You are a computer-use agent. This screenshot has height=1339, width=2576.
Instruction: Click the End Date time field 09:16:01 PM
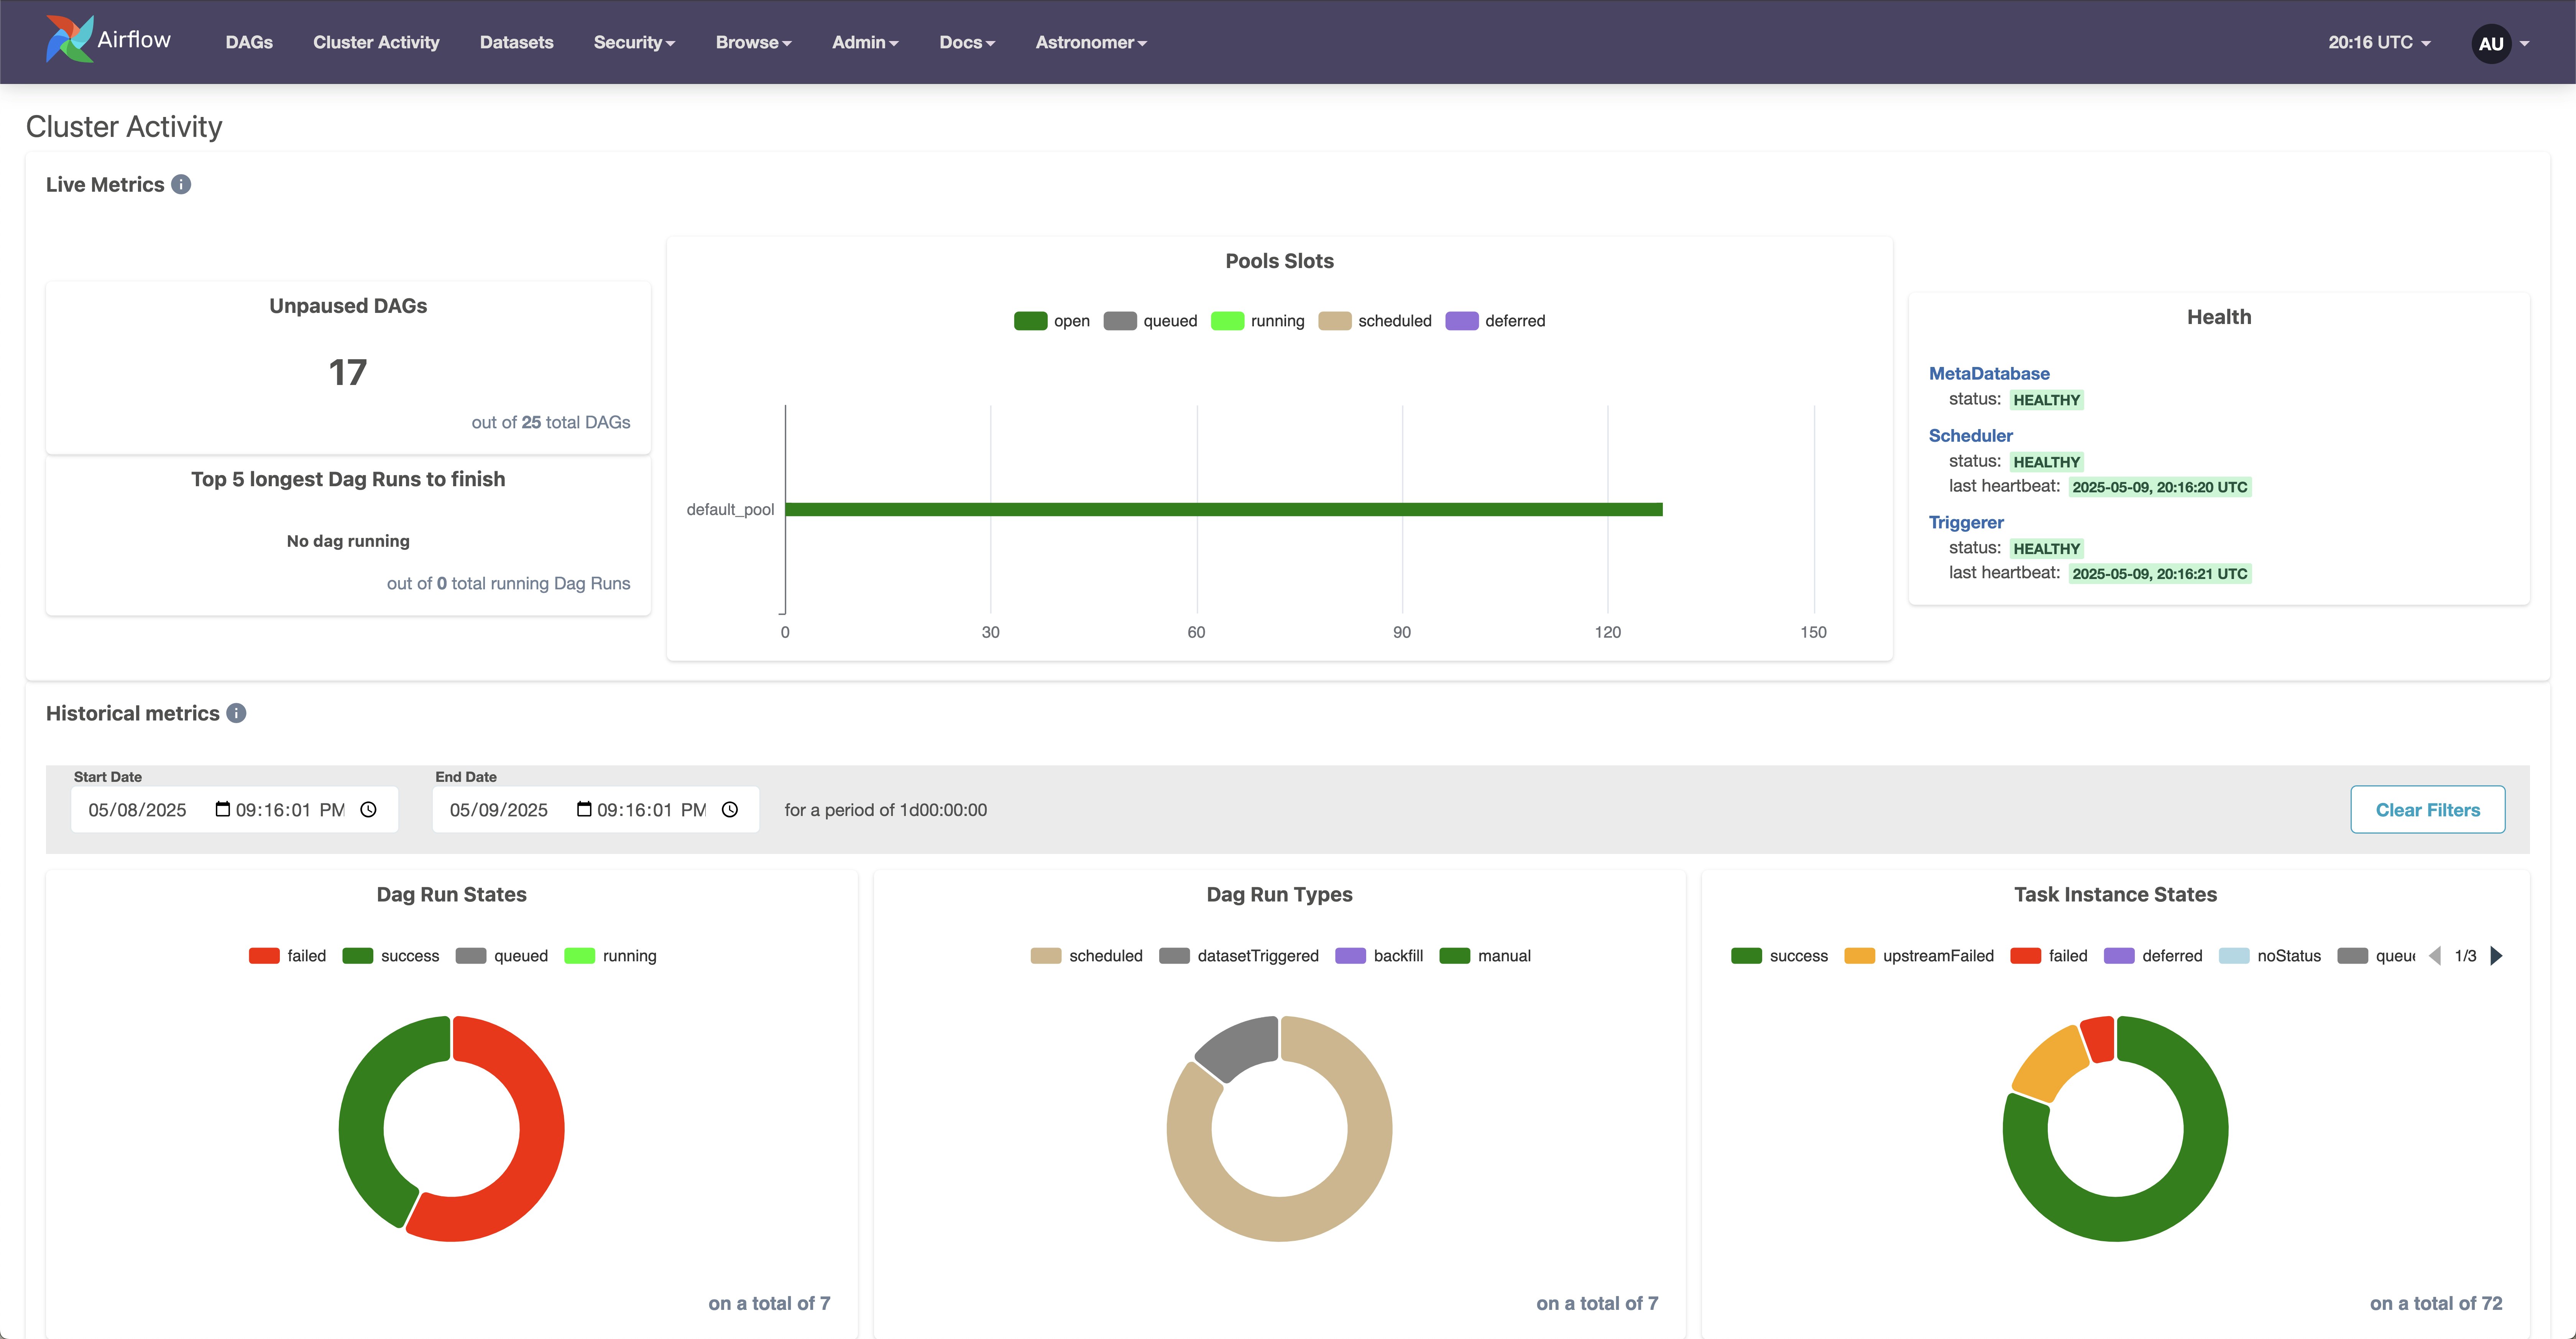coord(651,810)
